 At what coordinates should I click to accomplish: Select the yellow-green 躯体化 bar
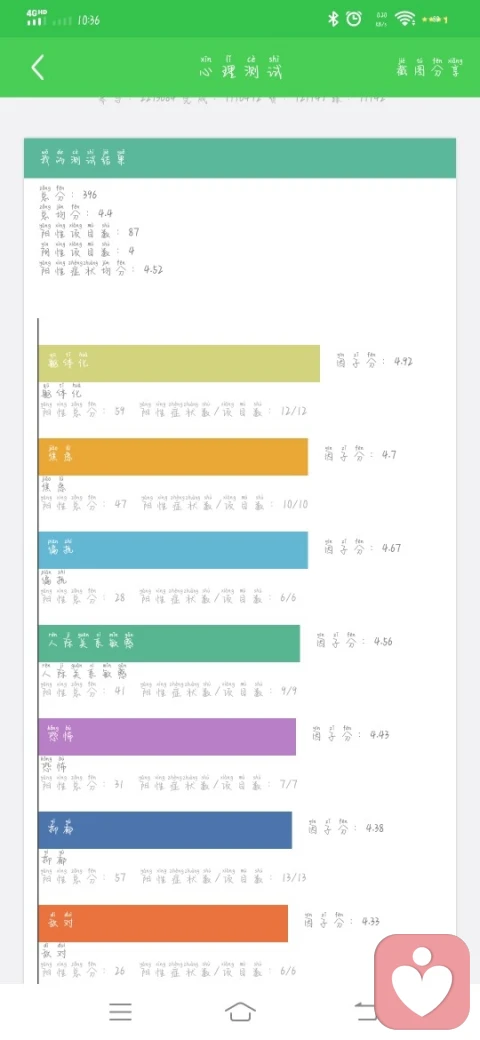[x=179, y=363]
